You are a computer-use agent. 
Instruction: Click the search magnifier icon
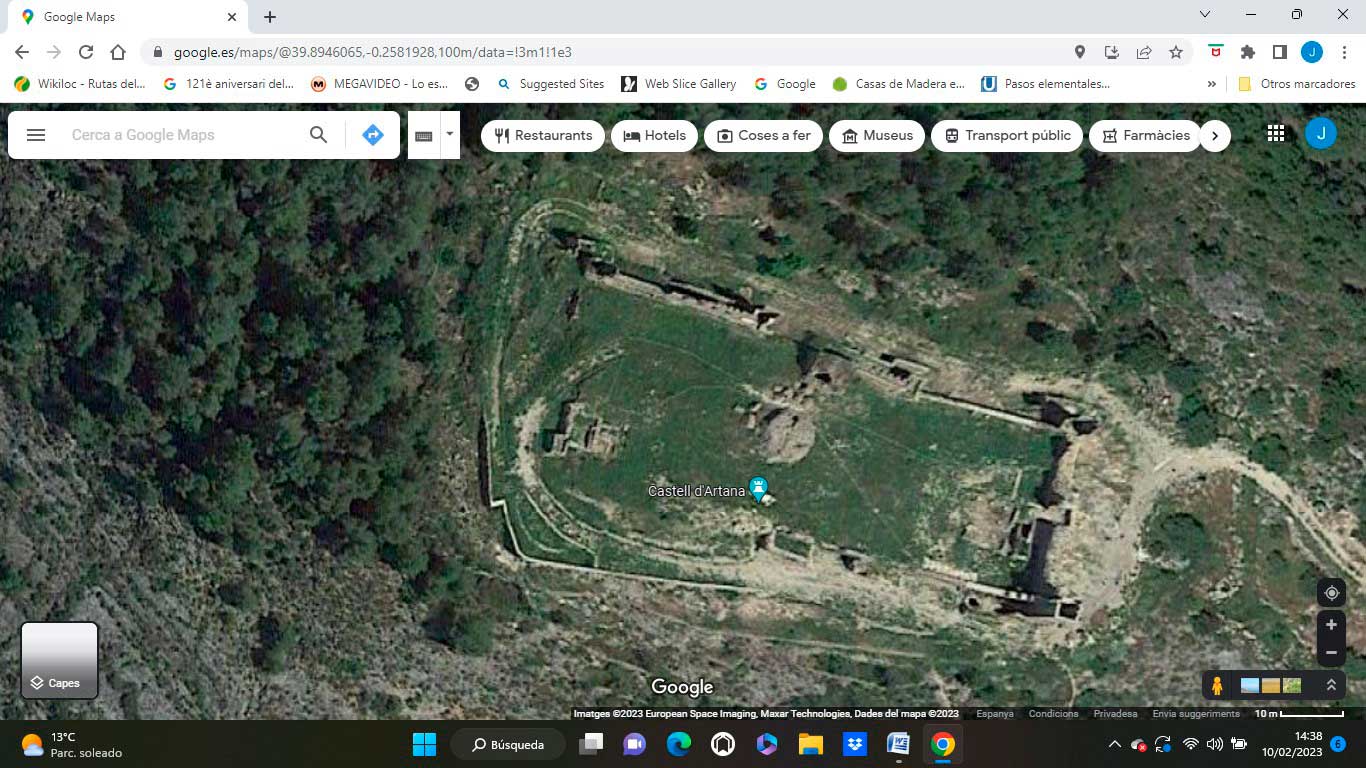[x=318, y=135]
